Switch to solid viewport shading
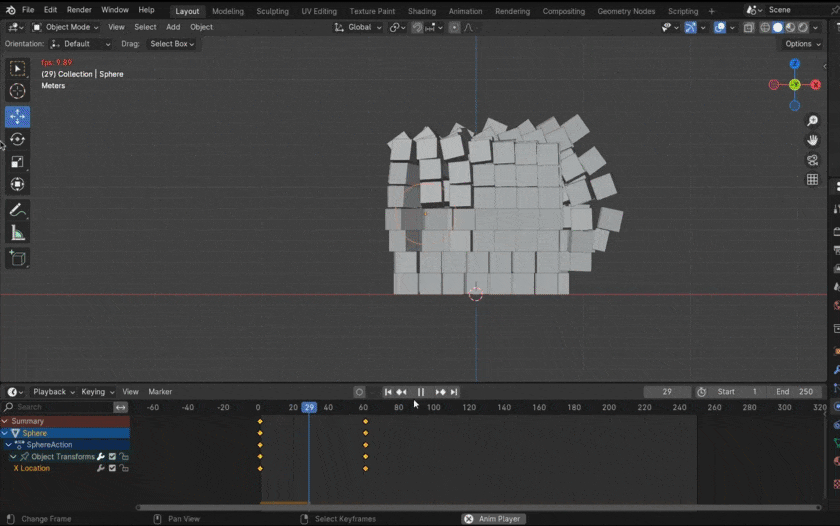Image resolution: width=840 pixels, height=526 pixels. (x=778, y=27)
